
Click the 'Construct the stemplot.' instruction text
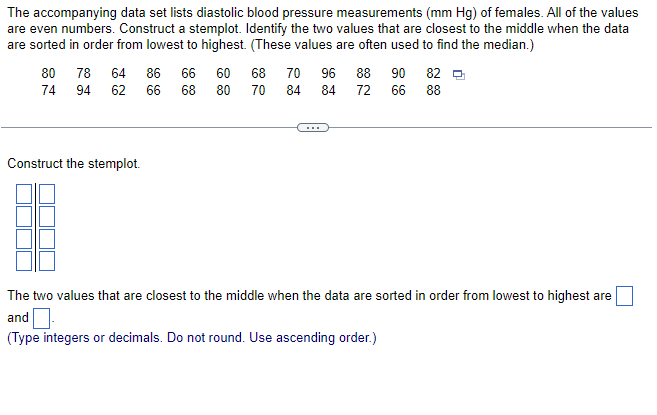(x=74, y=163)
